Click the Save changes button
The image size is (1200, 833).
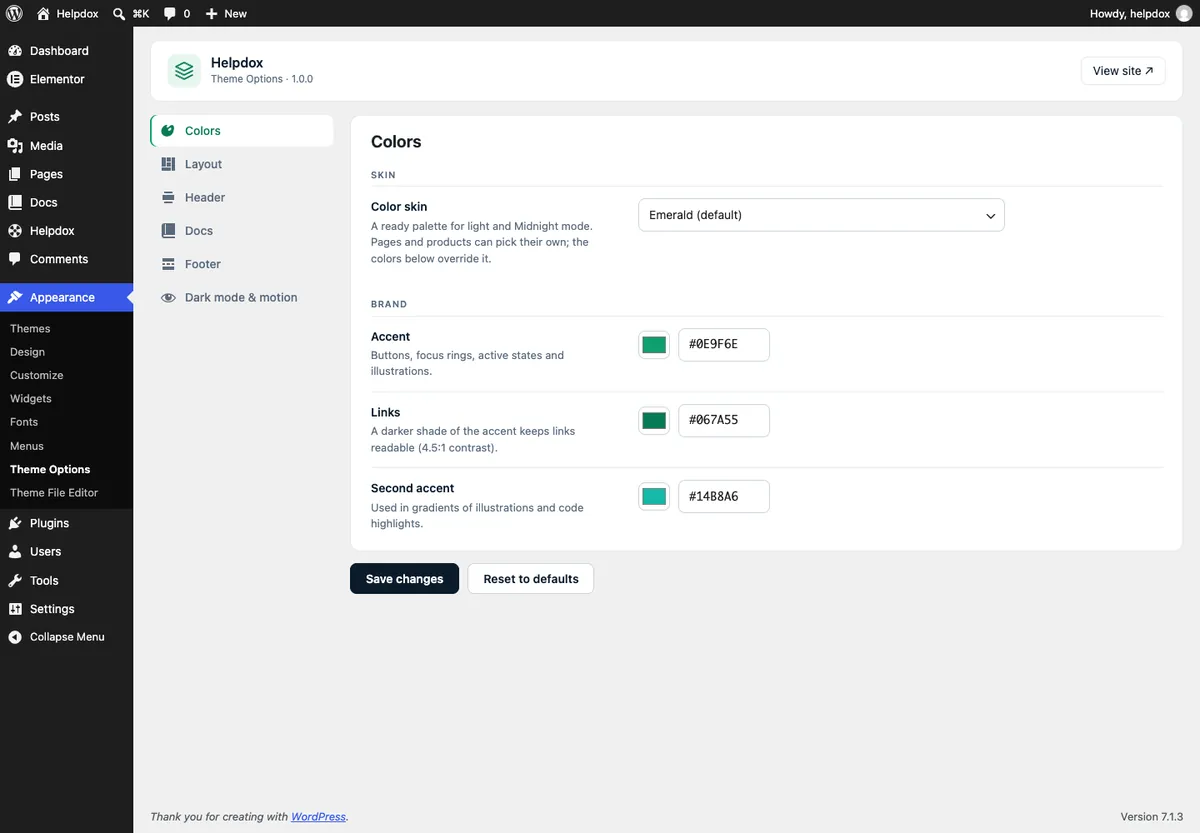click(404, 579)
